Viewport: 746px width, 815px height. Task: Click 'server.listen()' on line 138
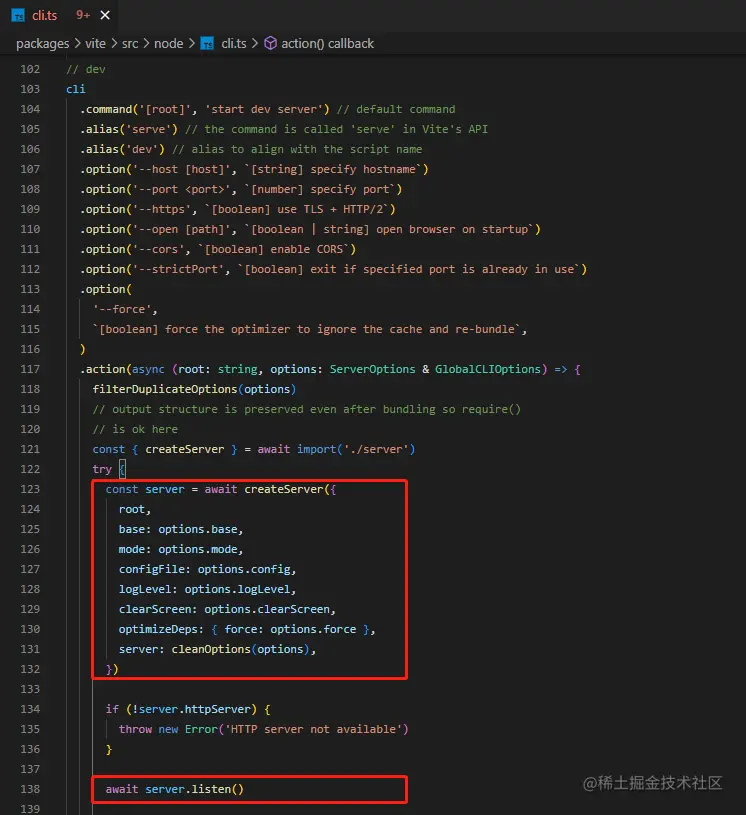[194, 789]
